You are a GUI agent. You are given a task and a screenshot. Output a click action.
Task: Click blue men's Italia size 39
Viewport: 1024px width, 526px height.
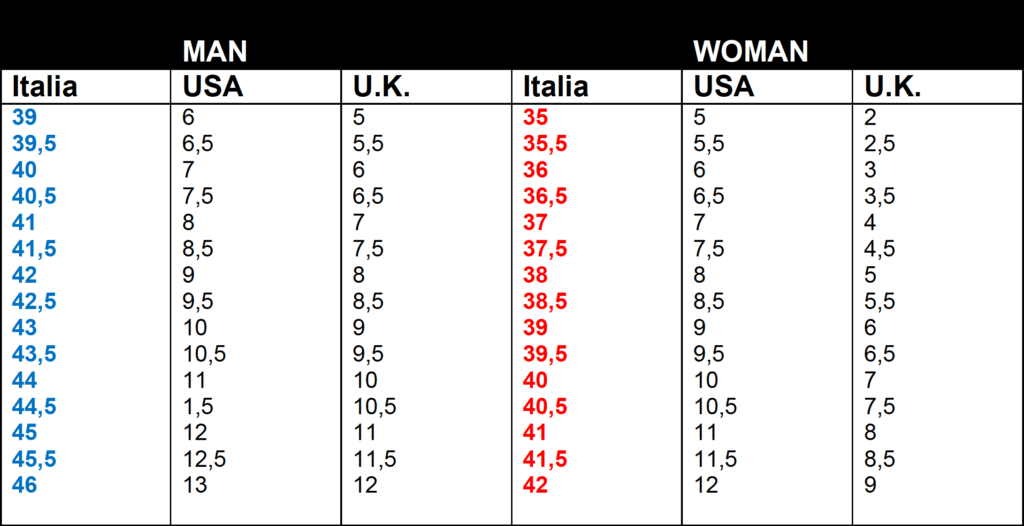(x=25, y=117)
